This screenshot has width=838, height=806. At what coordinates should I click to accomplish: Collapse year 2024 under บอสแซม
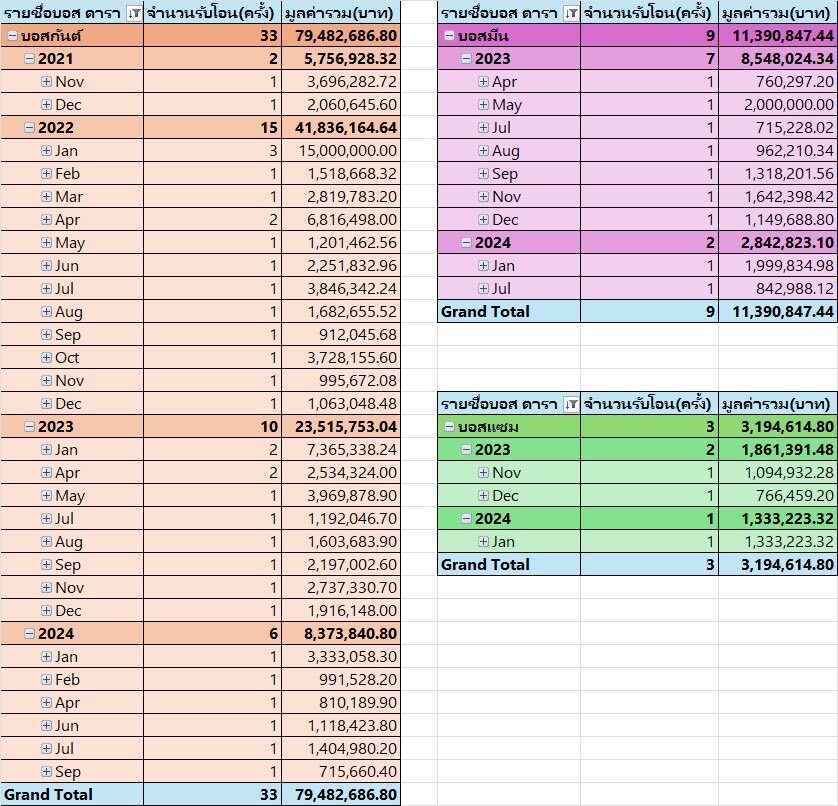(467, 518)
